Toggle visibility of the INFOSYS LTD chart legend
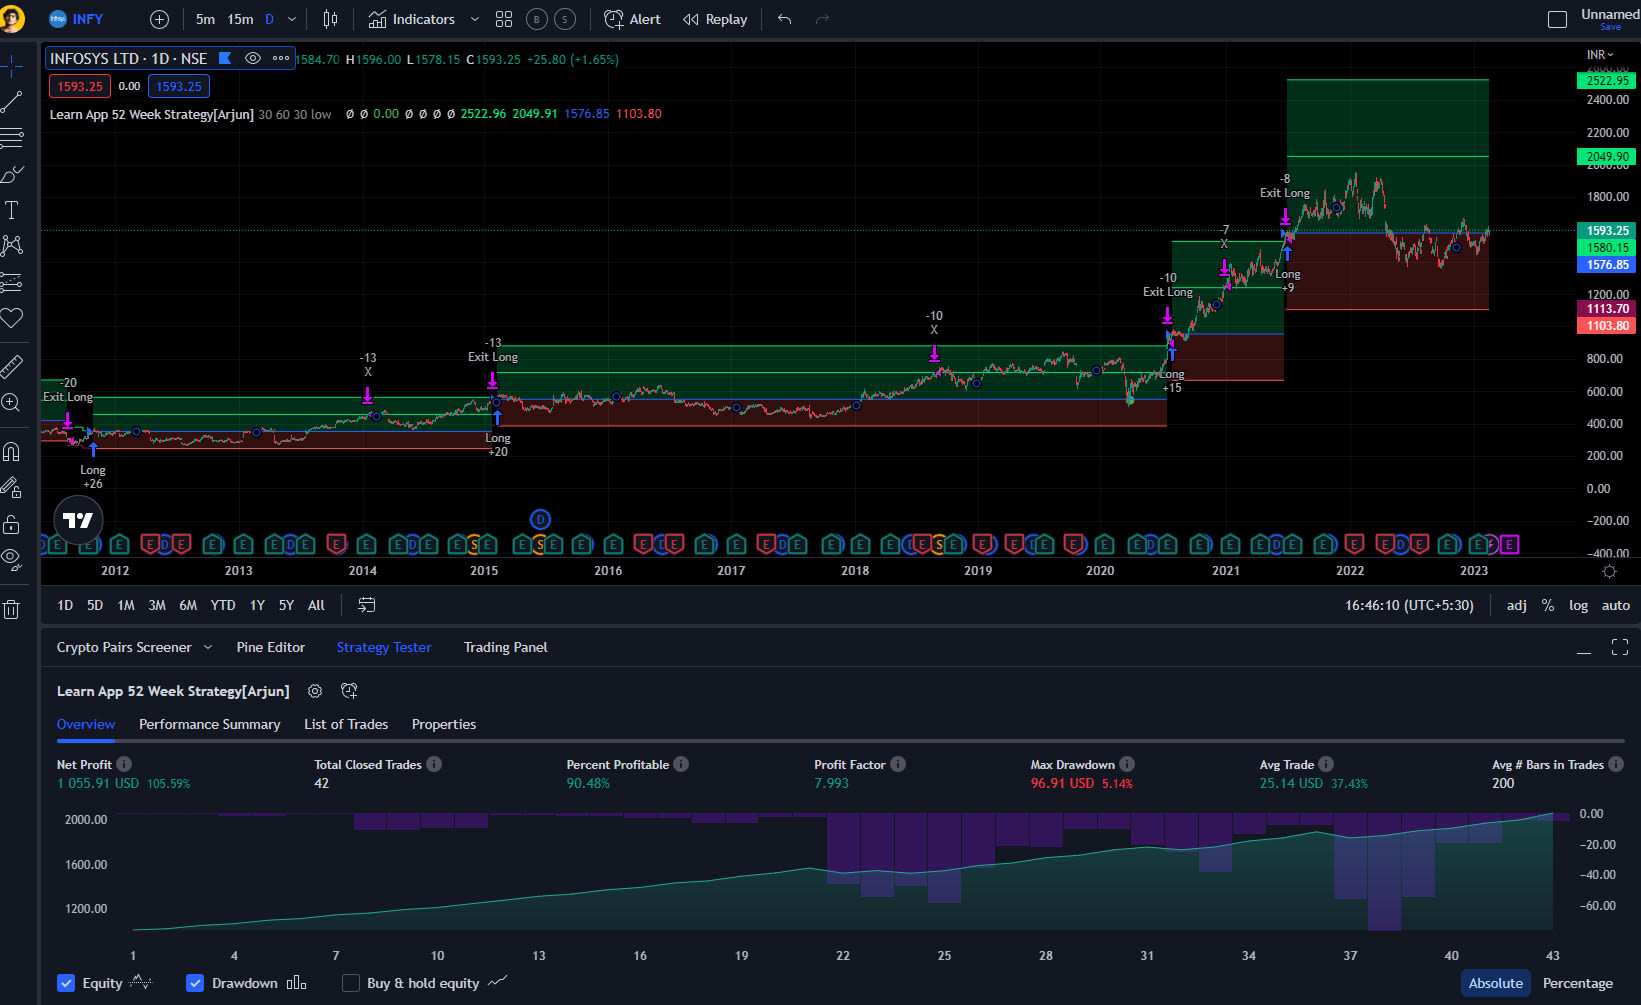1641x1005 pixels. [x=253, y=58]
